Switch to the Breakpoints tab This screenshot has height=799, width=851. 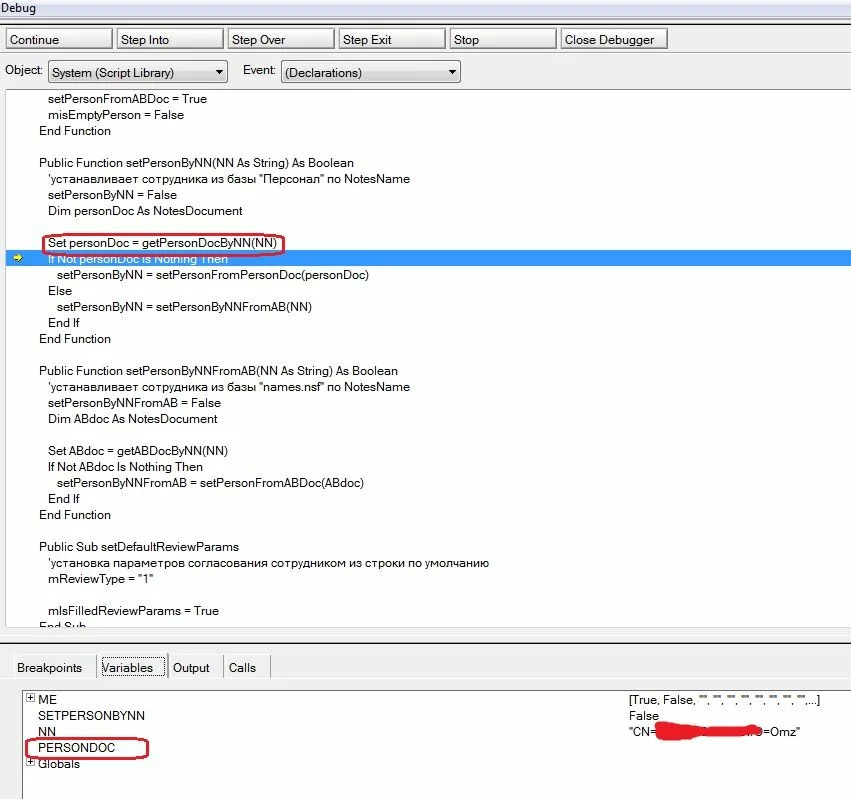49,667
